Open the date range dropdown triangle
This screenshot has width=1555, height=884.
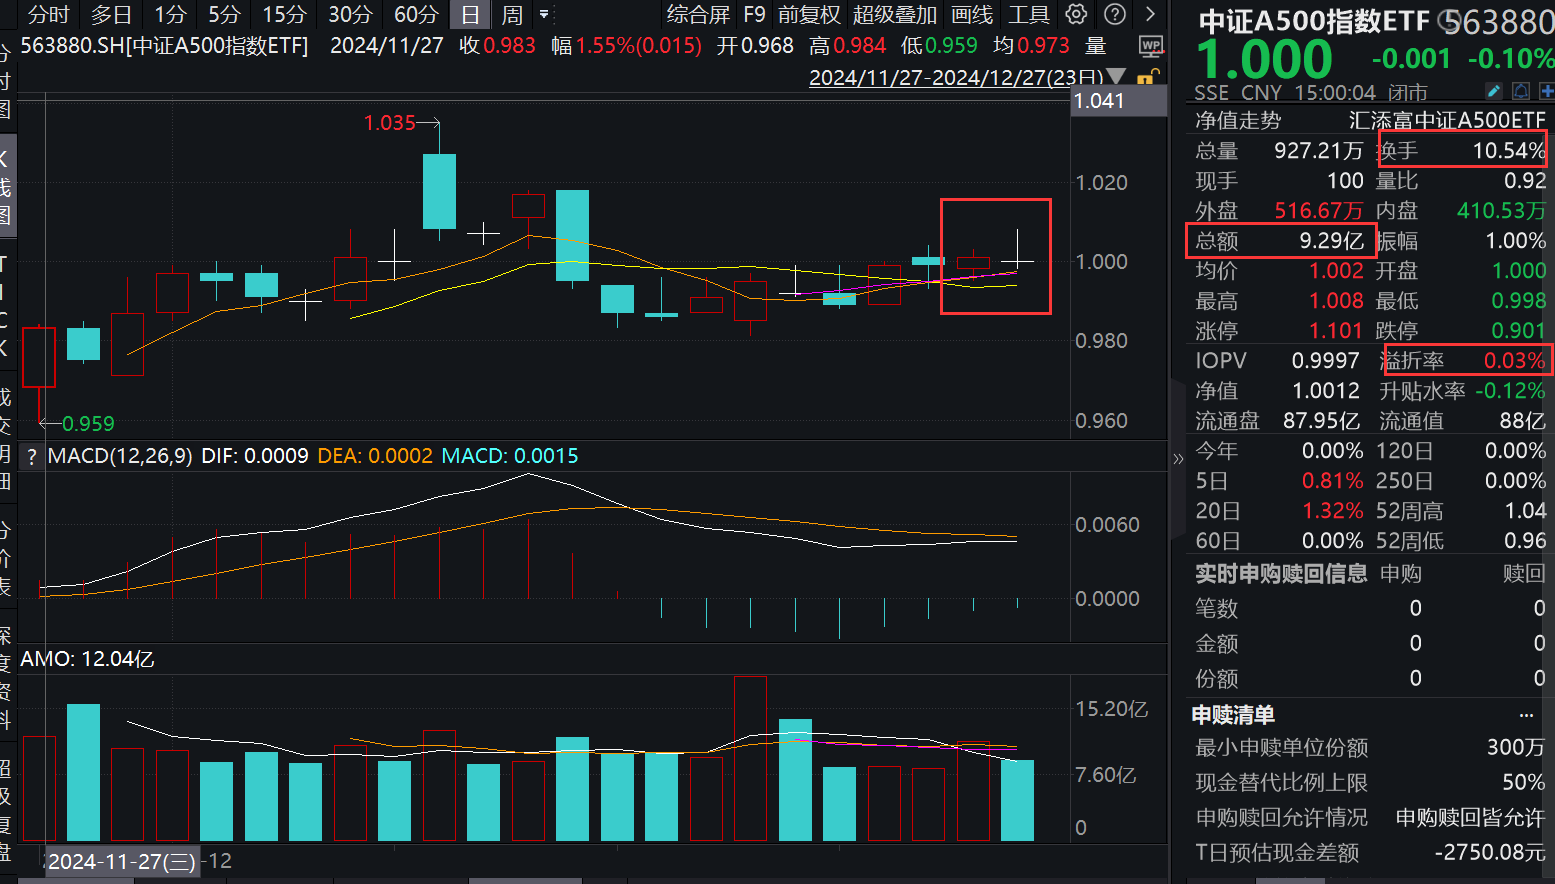tap(1117, 78)
